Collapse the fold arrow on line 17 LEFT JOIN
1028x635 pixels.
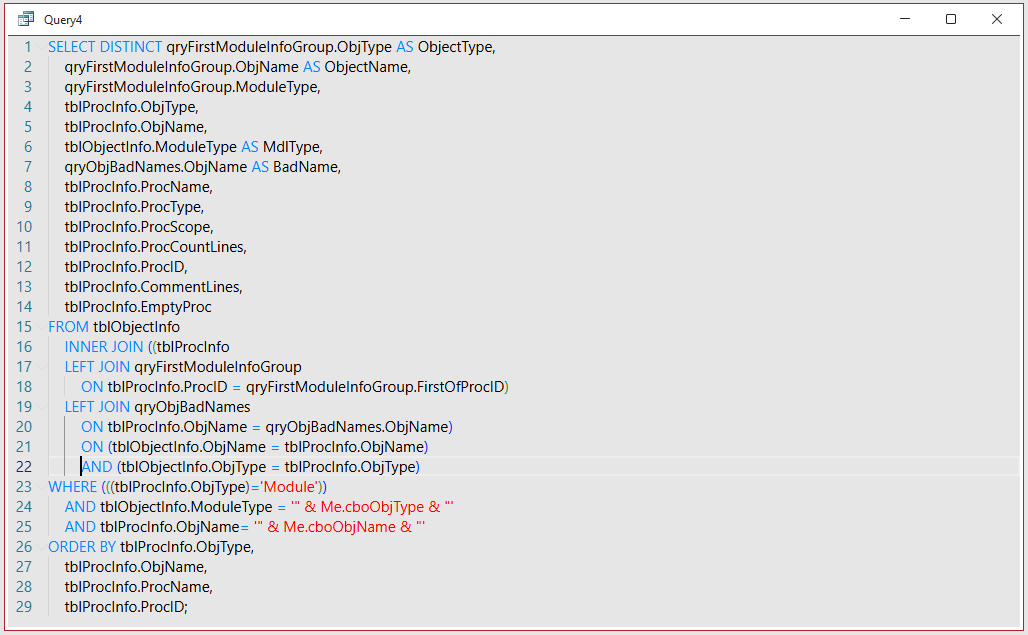click(41, 367)
